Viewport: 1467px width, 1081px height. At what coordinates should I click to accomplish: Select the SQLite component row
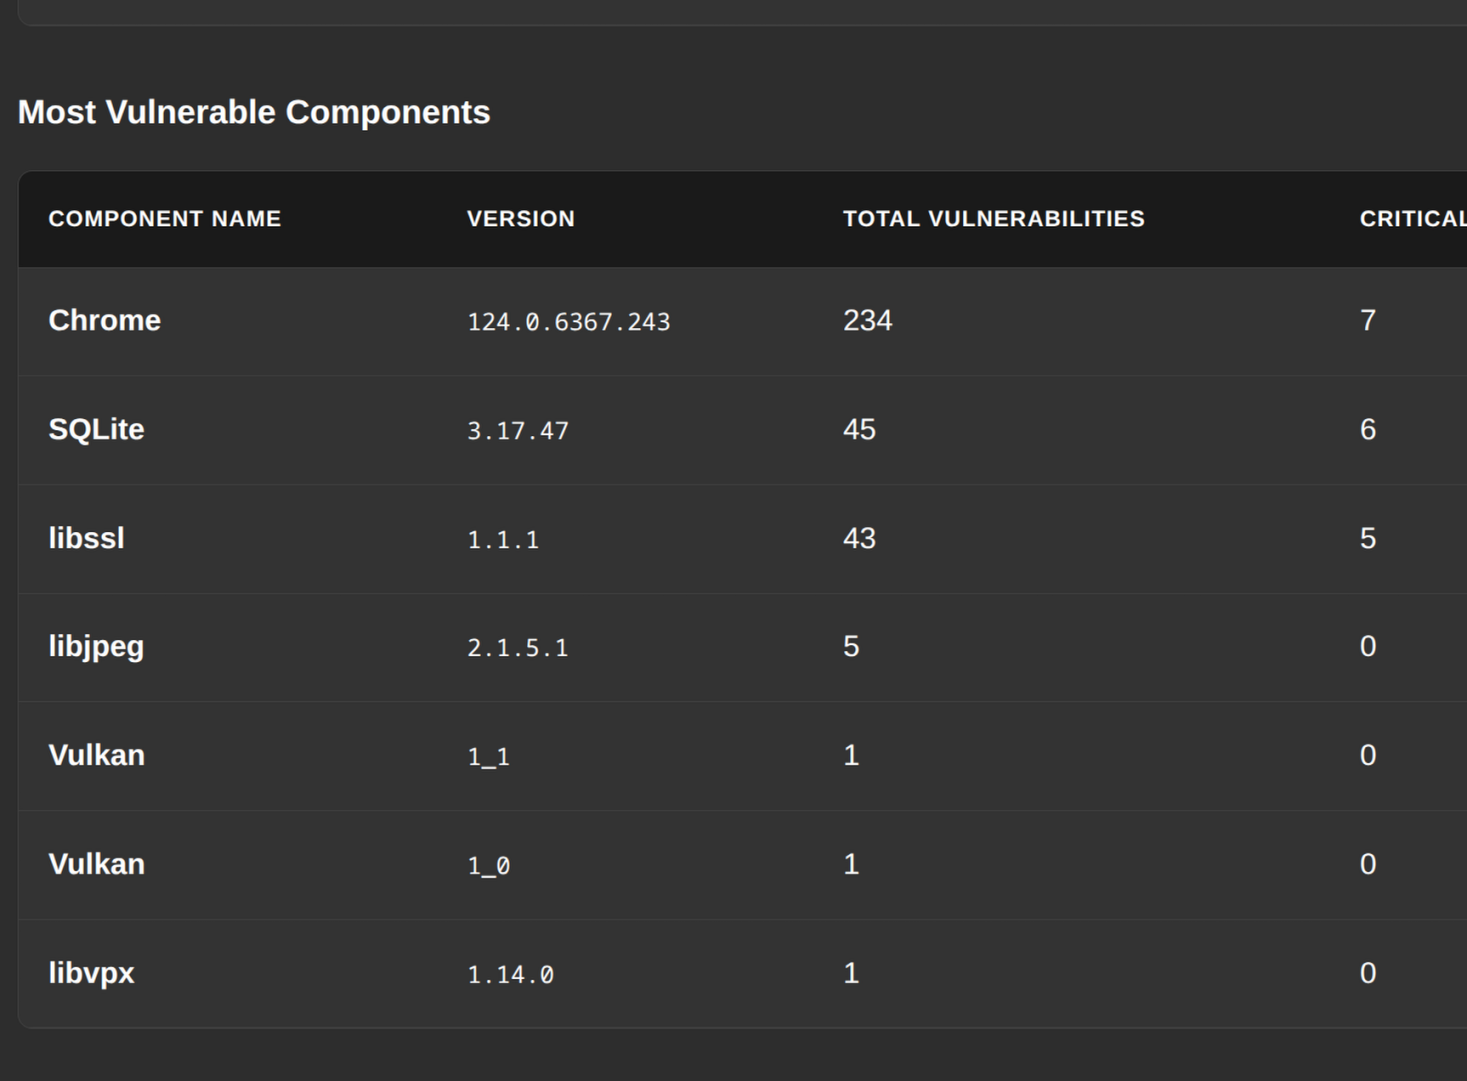tap(400, 430)
